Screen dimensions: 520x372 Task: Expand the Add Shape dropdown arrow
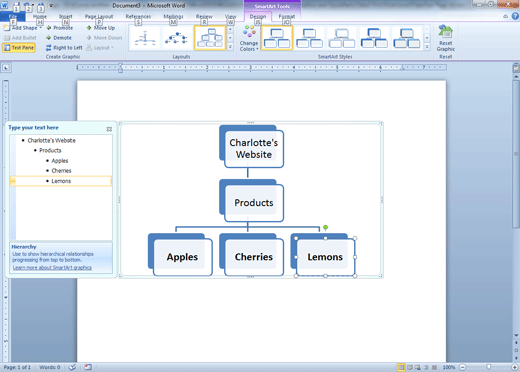coord(41,28)
